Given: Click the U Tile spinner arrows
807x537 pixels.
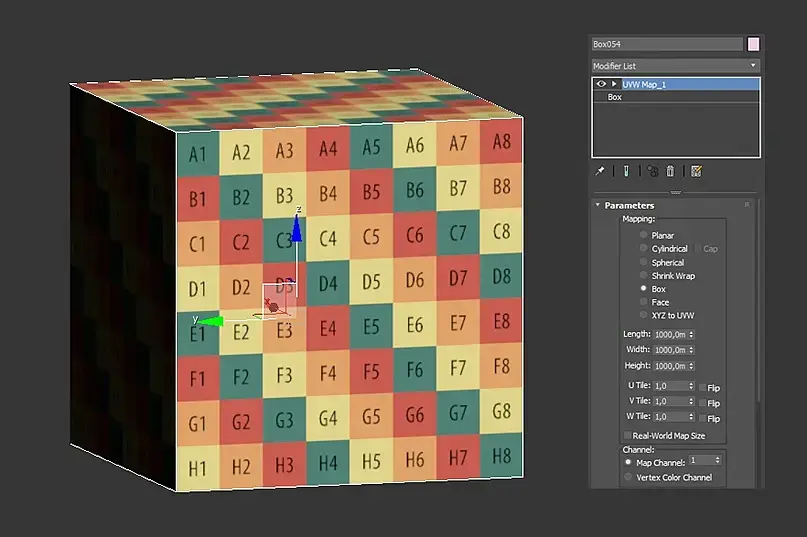Looking at the screenshot, I should pos(691,386).
